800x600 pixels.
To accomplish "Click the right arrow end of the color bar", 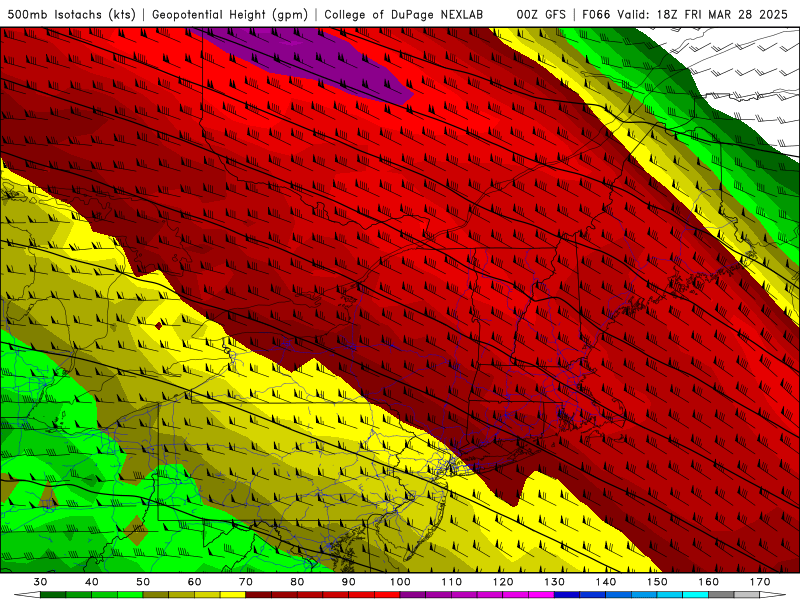I will click(773, 595).
